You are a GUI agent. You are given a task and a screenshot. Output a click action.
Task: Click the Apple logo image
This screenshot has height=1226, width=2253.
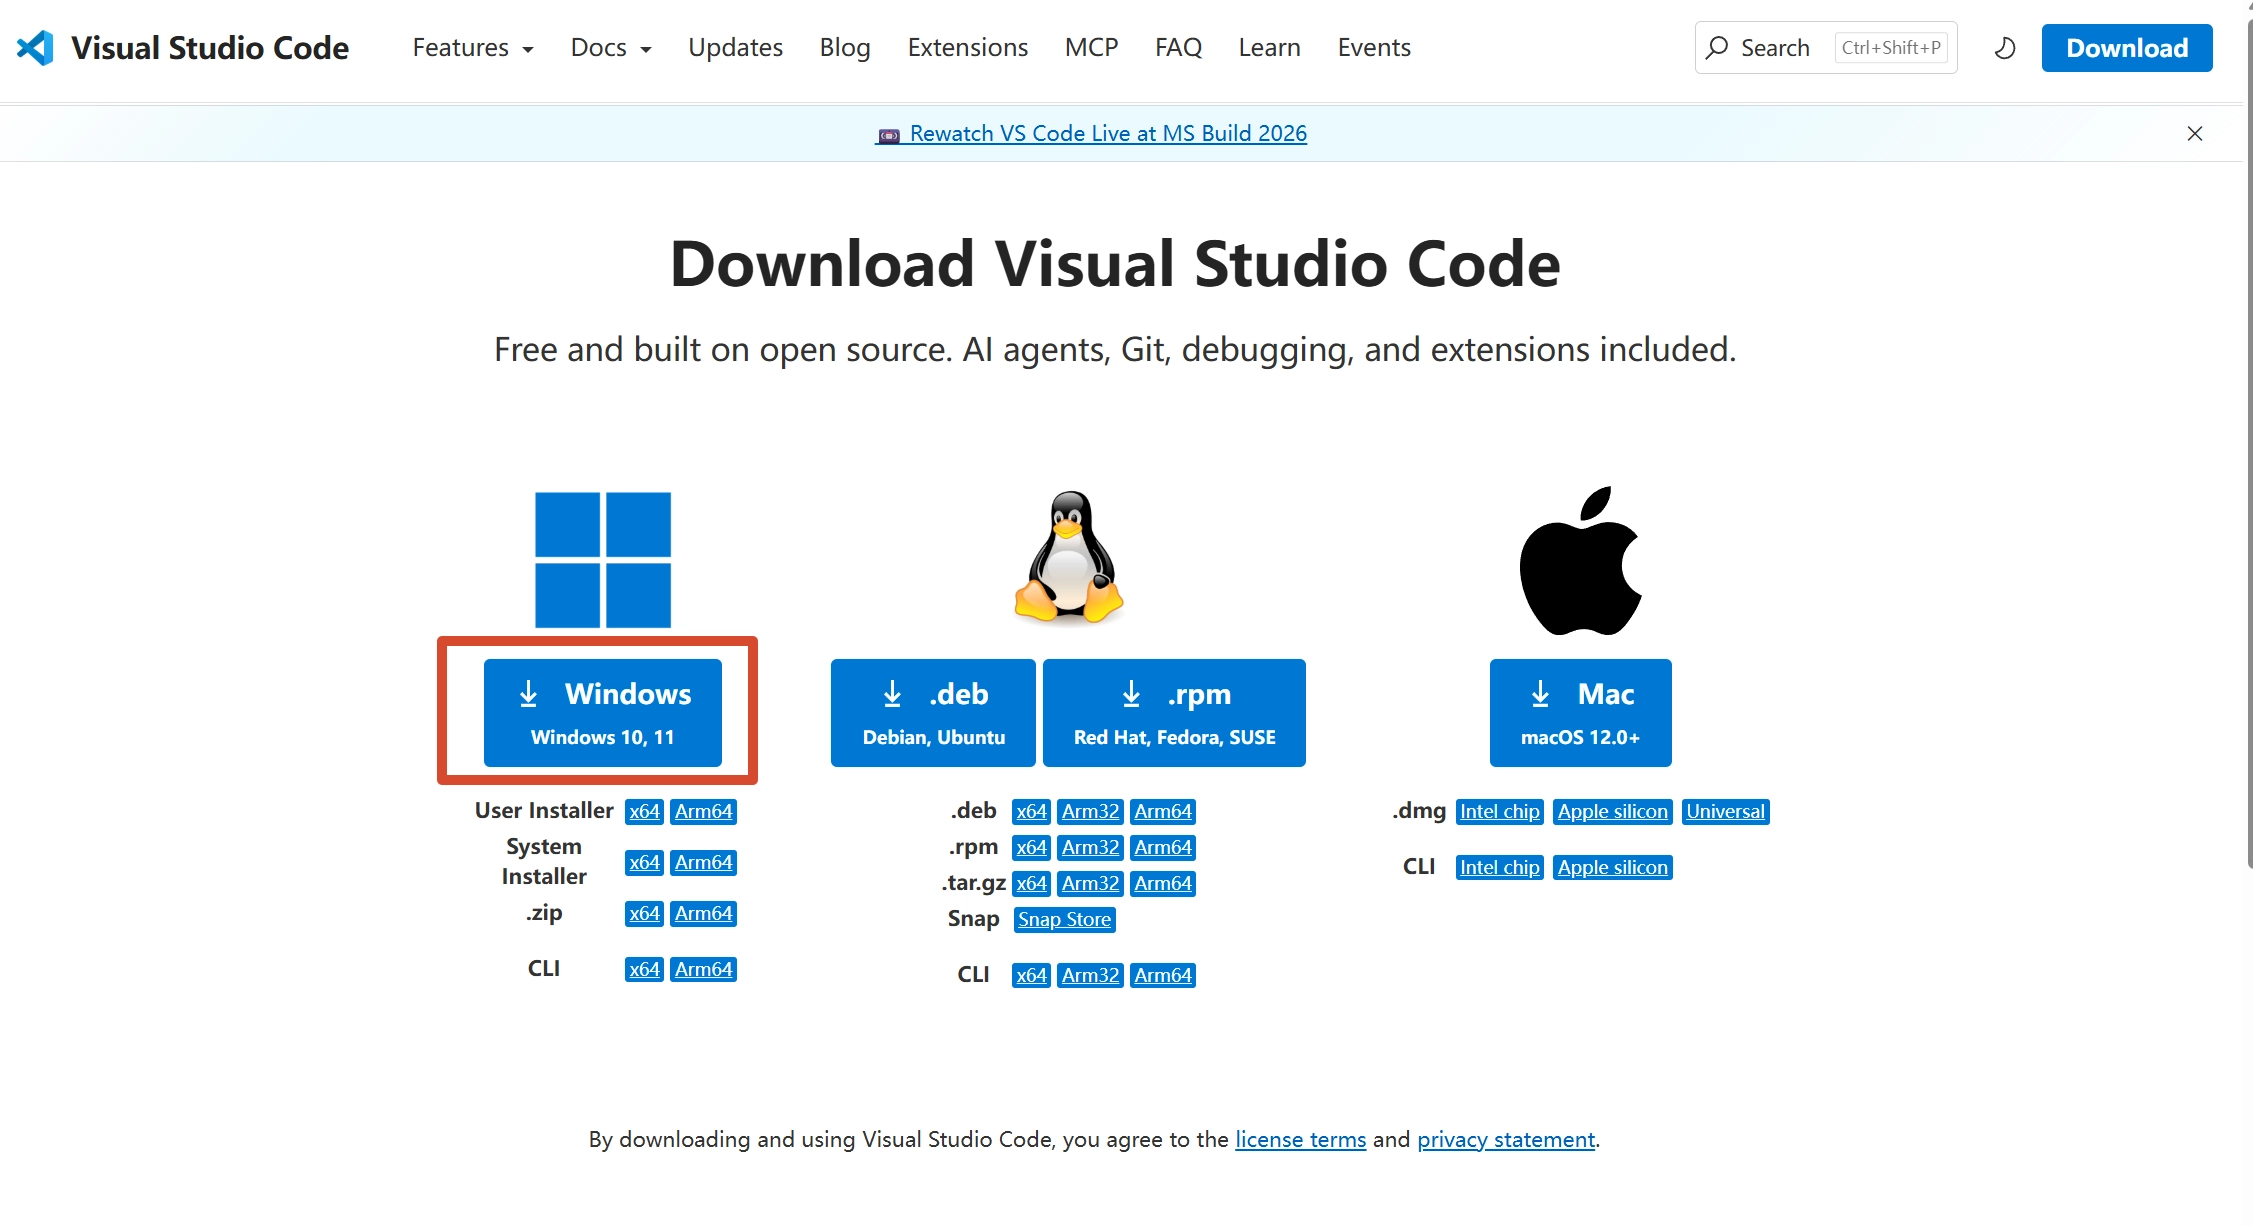click(1581, 561)
